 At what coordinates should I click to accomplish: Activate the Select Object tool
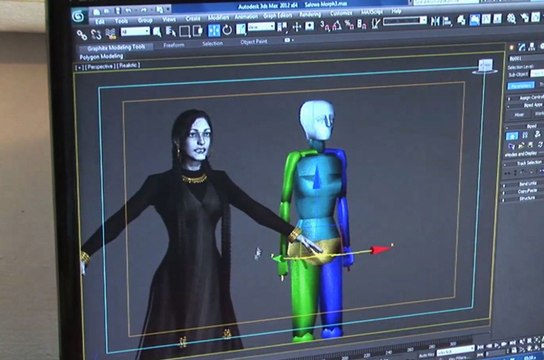pyautogui.click(x=157, y=32)
